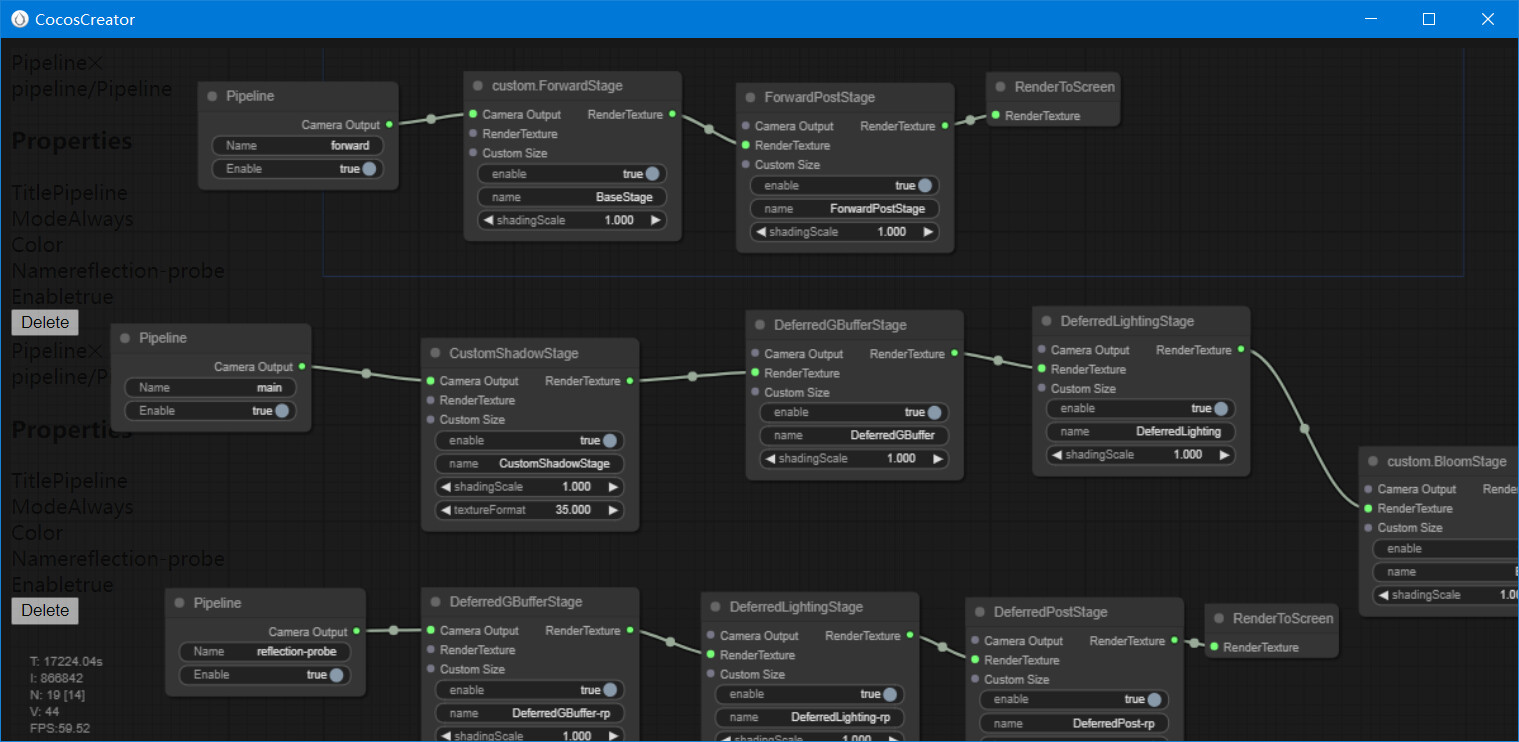
Task: Edit the name field showing DeferredLighting-rp
Action: click(810, 718)
